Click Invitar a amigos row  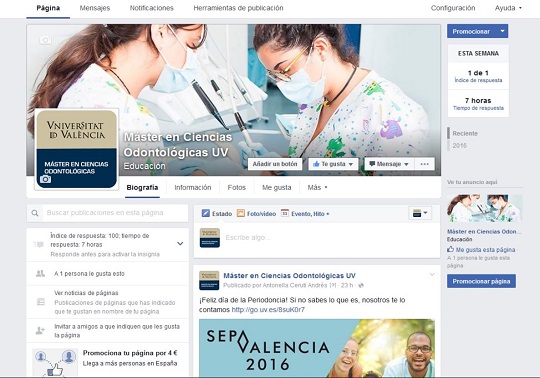pyautogui.click(x=107, y=330)
